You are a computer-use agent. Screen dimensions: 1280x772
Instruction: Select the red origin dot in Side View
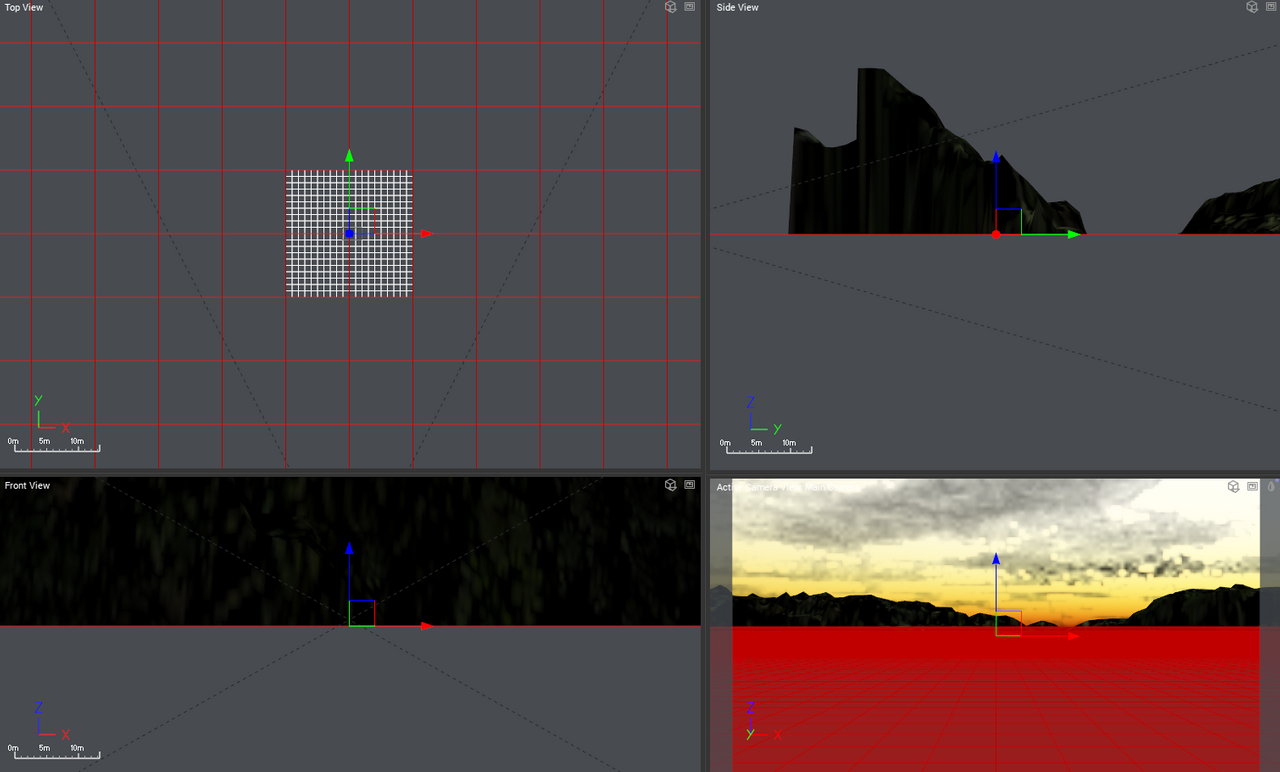click(x=996, y=234)
